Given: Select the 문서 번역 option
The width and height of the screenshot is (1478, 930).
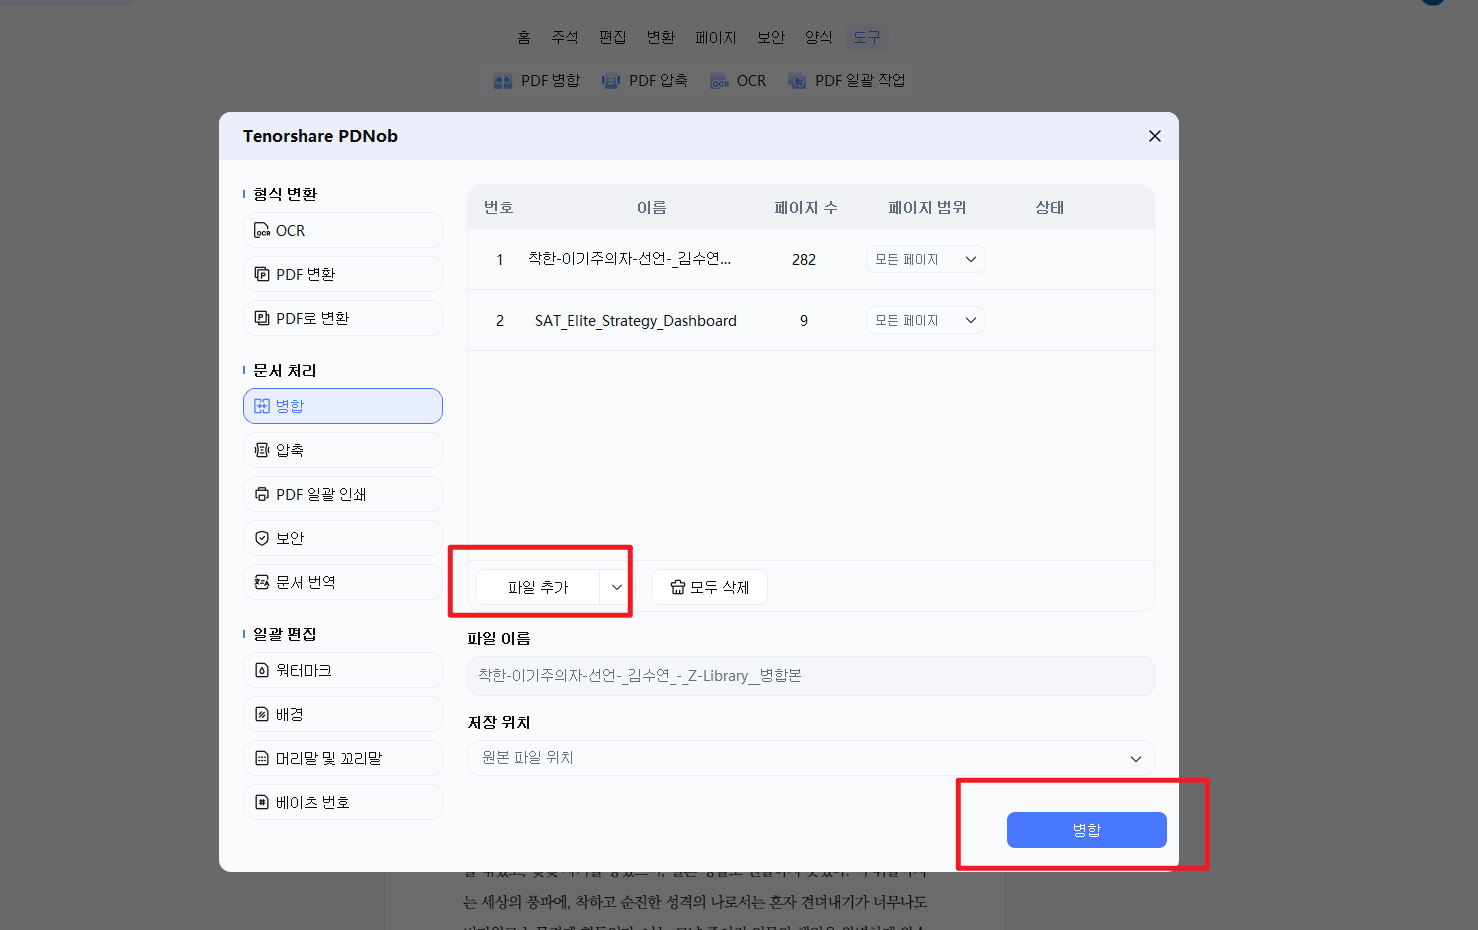Looking at the screenshot, I should (343, 582).
